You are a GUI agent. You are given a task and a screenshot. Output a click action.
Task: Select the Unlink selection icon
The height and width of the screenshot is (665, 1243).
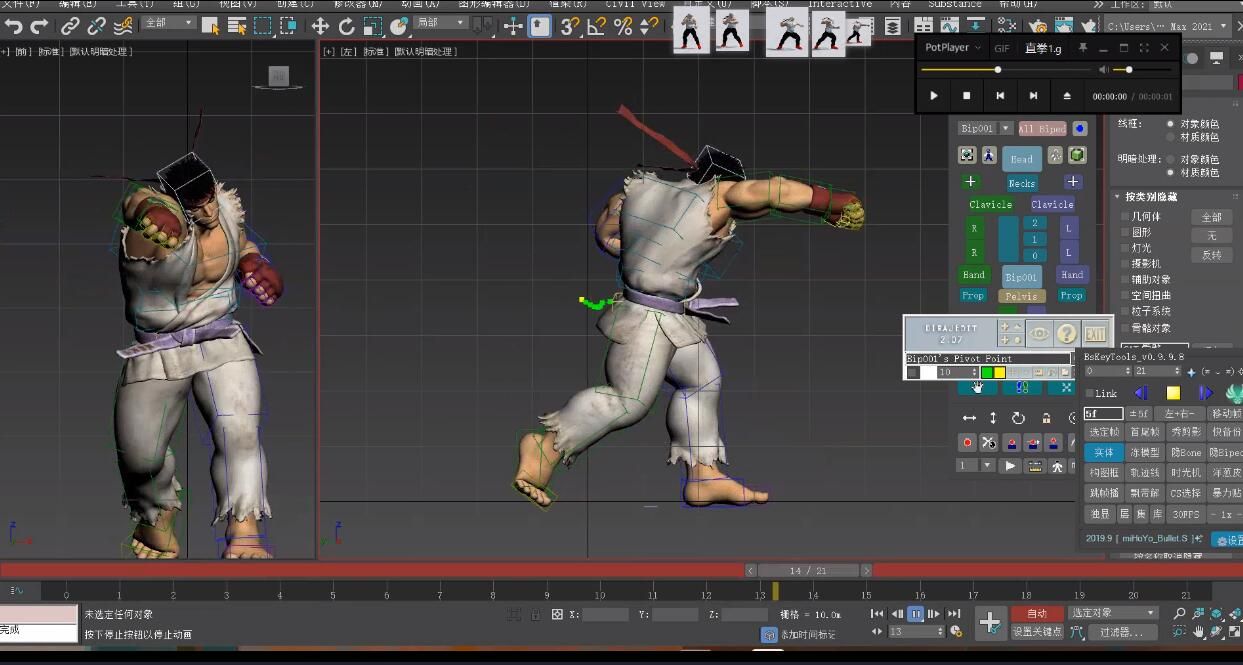coord(96,26)
